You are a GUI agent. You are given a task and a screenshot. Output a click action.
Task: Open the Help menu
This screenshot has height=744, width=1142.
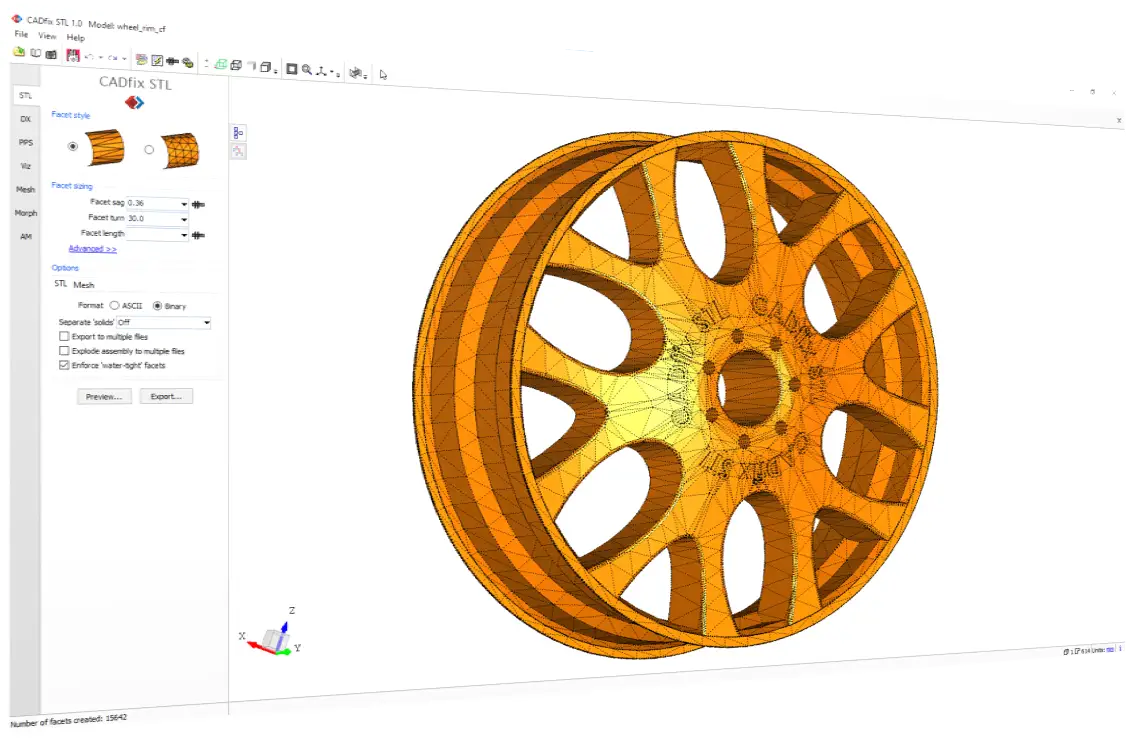76,38
